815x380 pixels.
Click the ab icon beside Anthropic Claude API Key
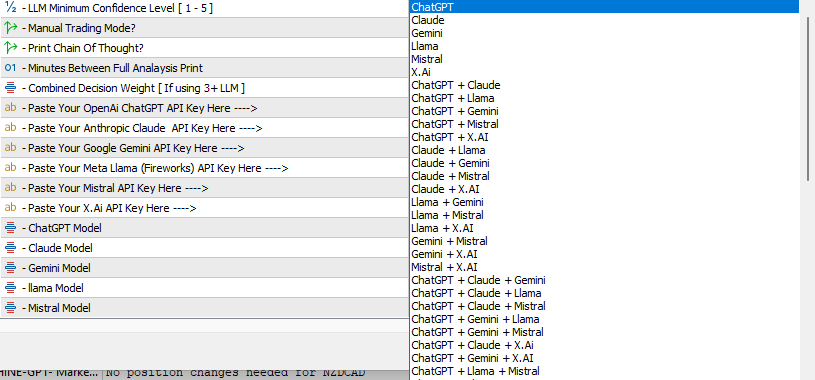tap(10, 127)
